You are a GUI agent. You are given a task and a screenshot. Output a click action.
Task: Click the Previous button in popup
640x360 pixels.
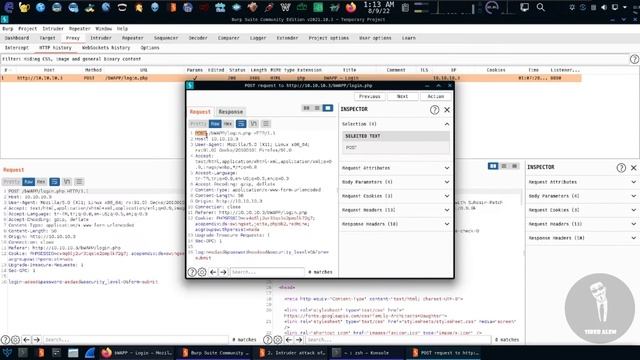tap(370, 97)
